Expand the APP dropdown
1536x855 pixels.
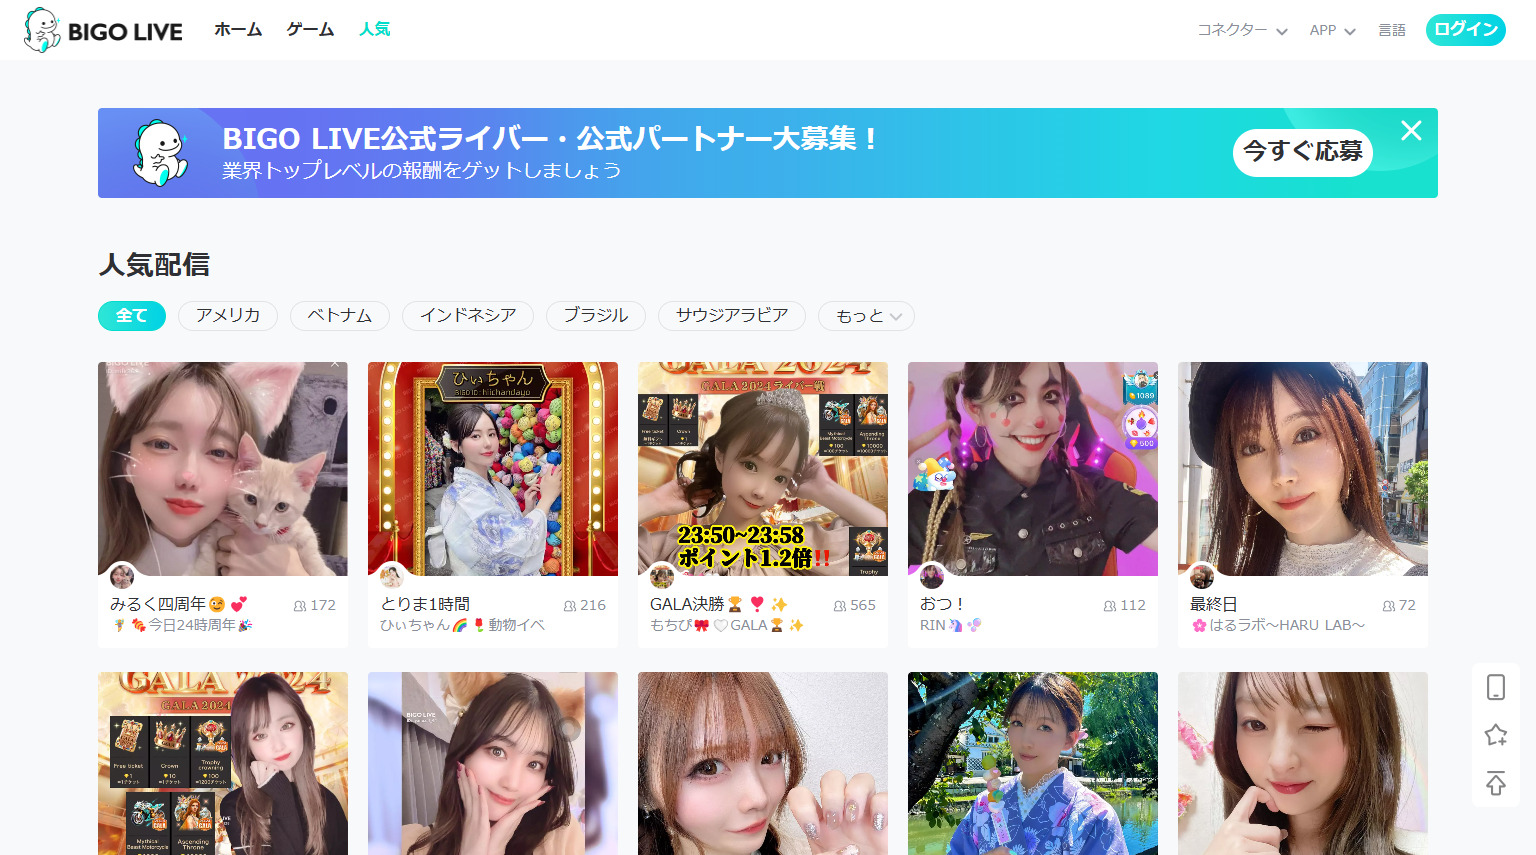point(1332,30)
